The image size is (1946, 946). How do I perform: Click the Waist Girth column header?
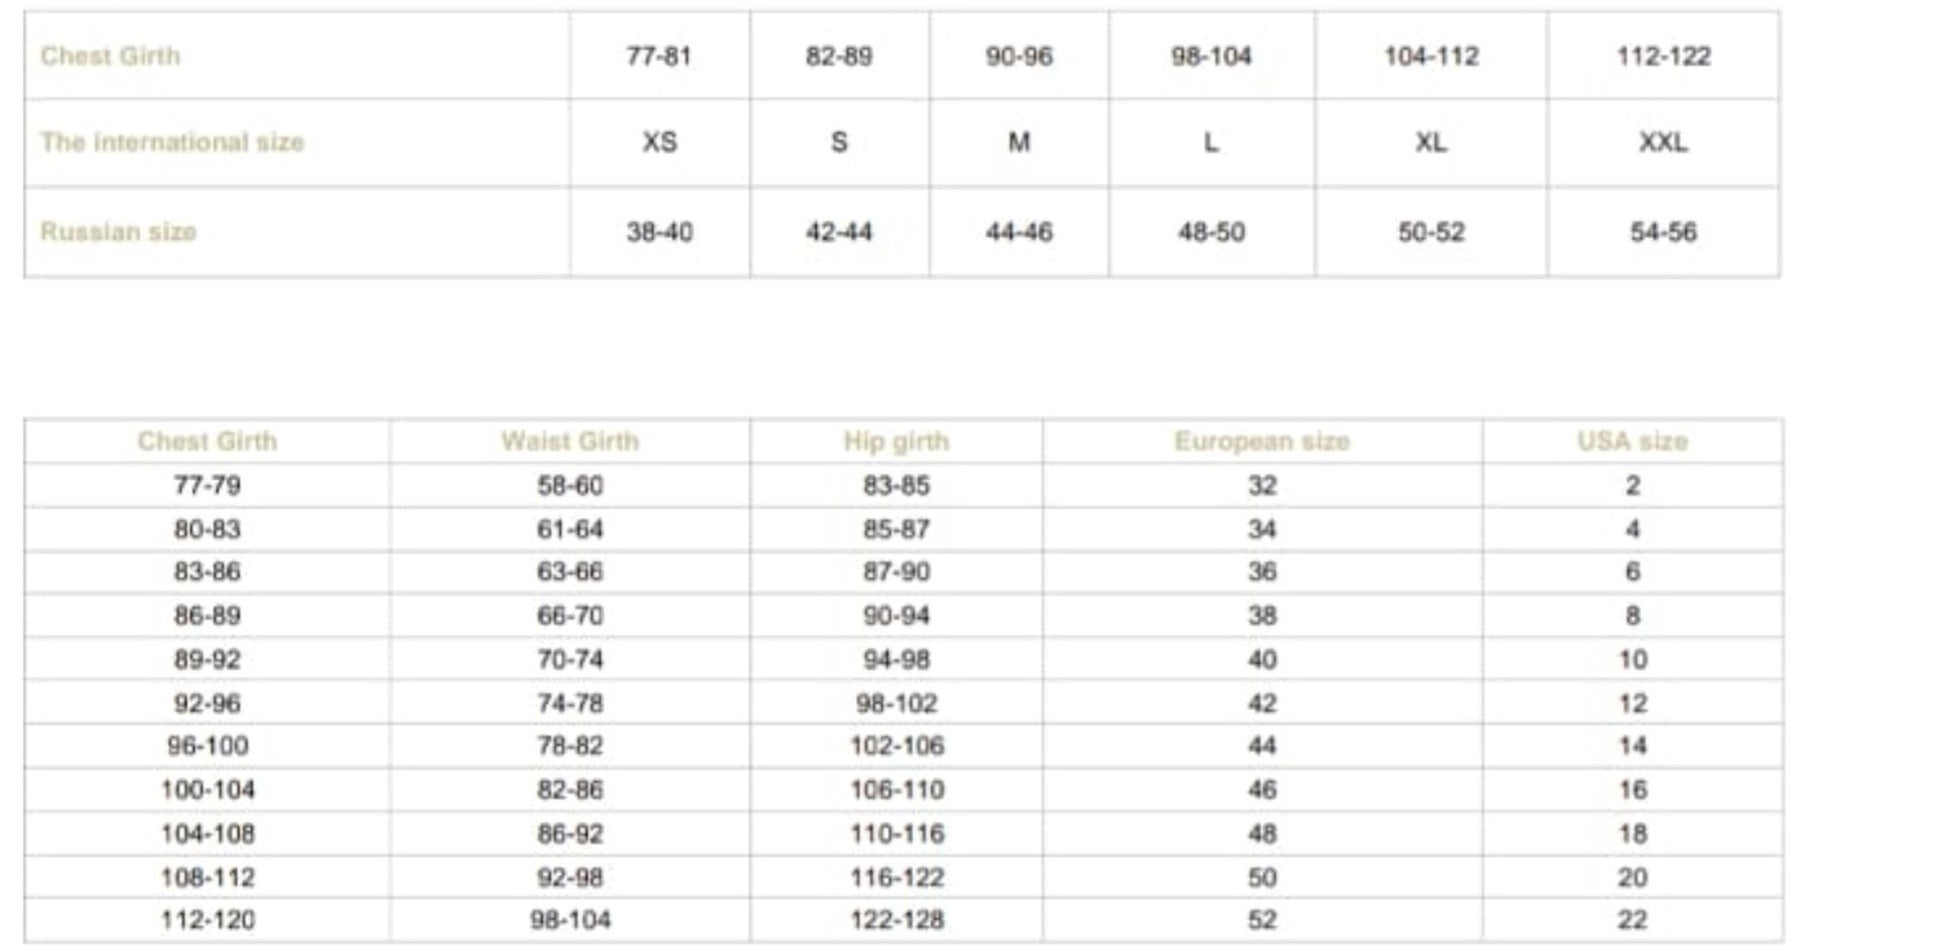pyautogui.click(x=570, y=441)
